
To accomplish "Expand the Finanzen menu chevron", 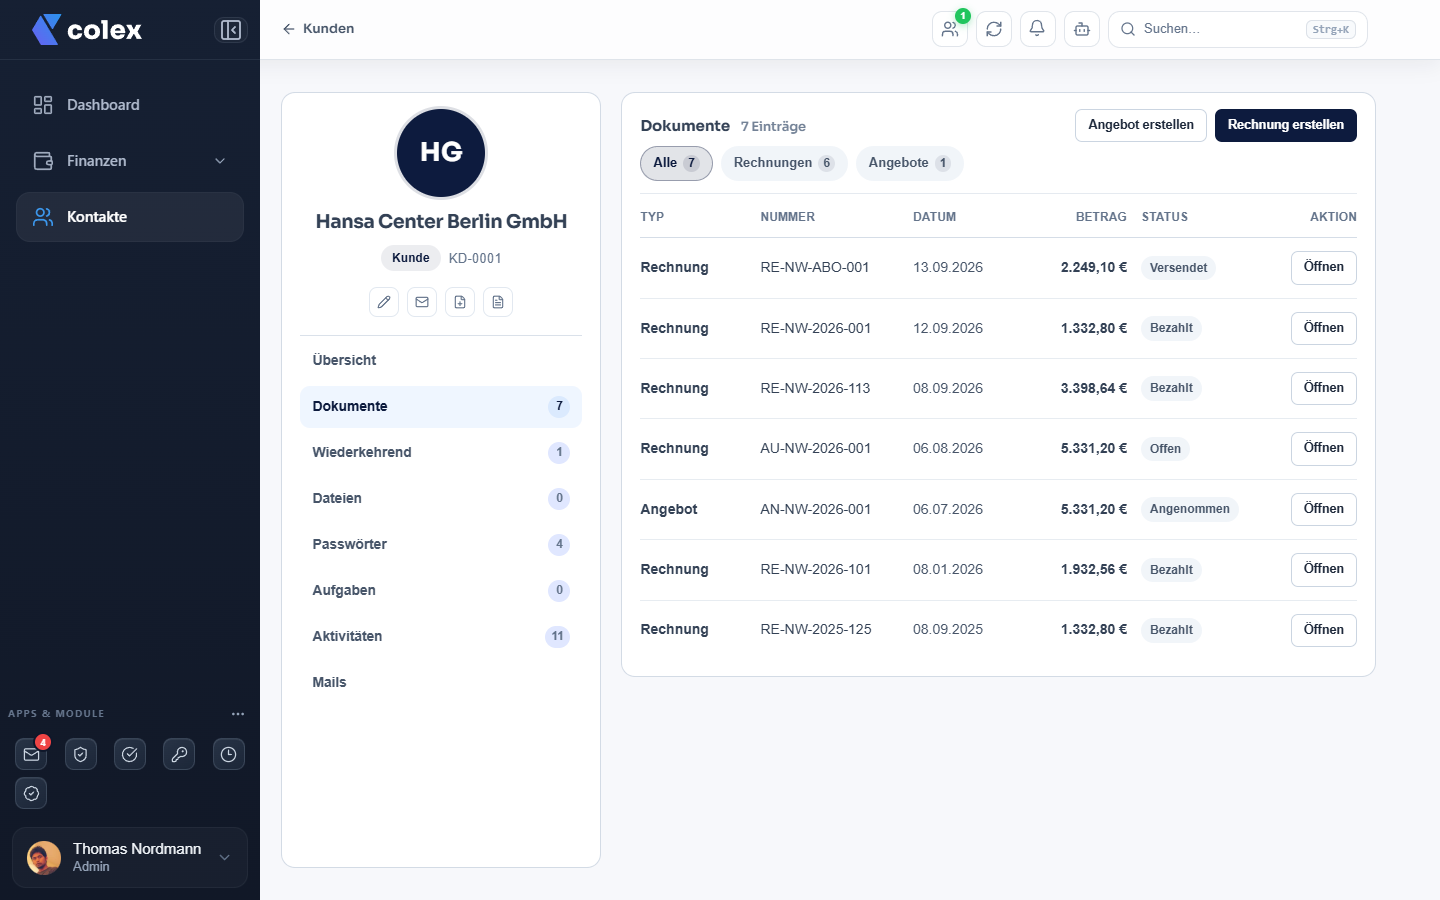I will click(220, 161).
